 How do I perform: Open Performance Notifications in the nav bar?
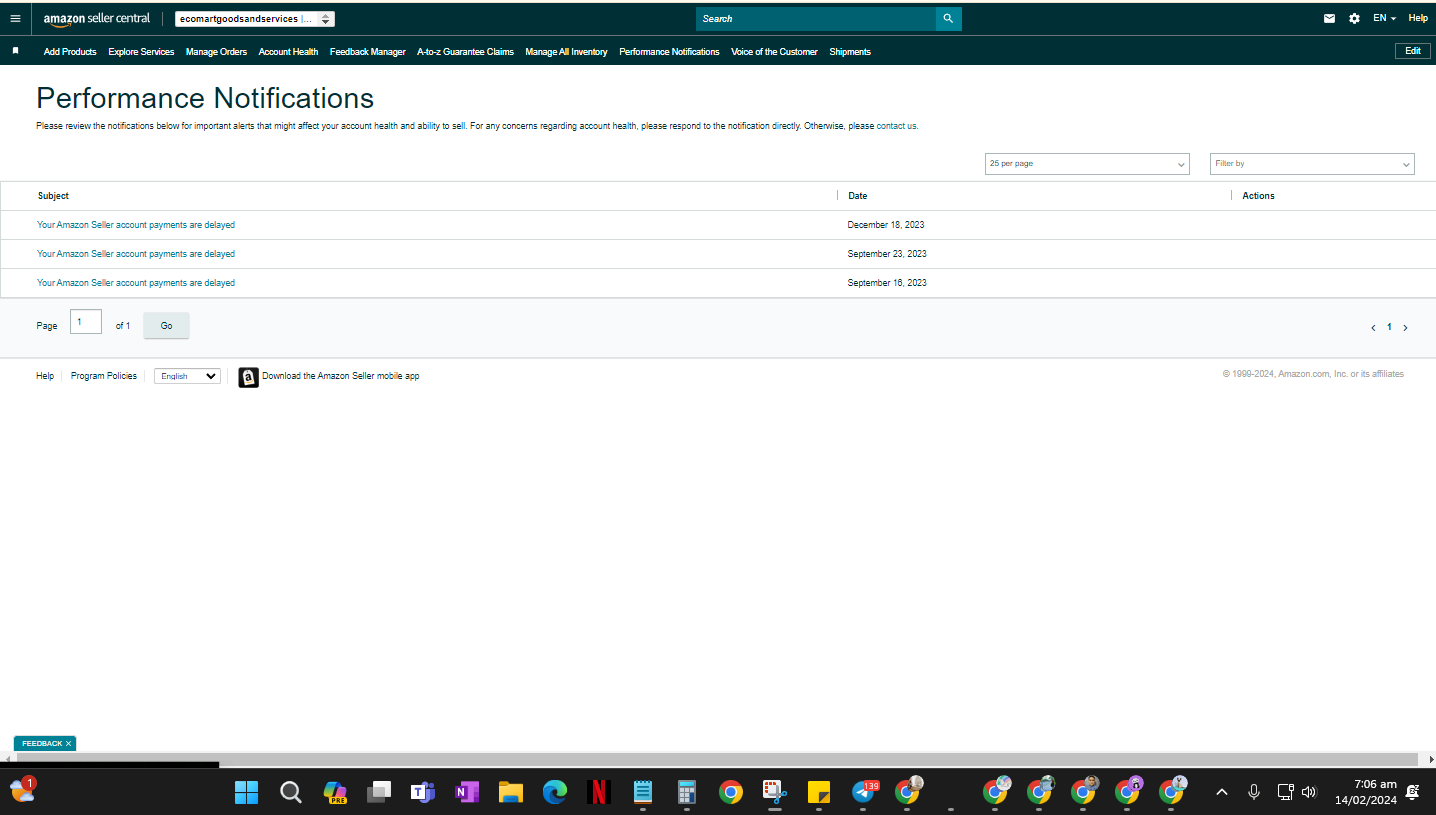coord(669,52)
